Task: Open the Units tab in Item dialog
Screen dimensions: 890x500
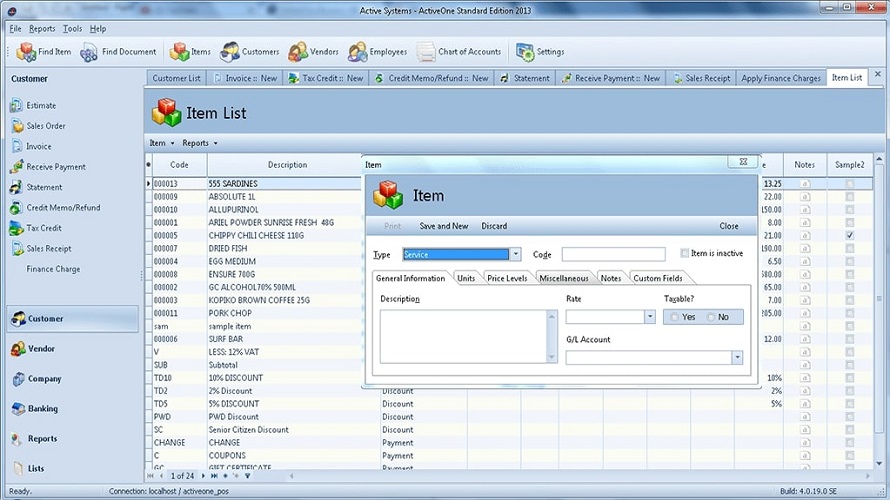Action: coord(466,278)
